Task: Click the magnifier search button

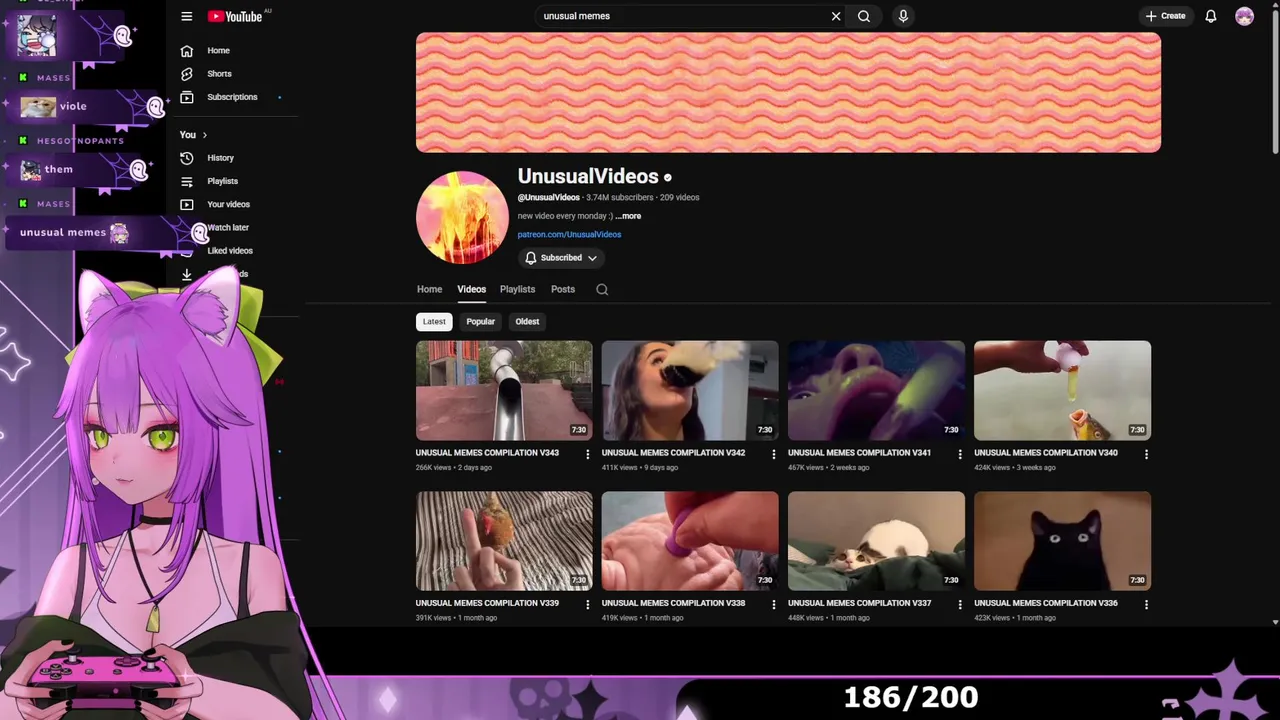Action: point(864,16)
